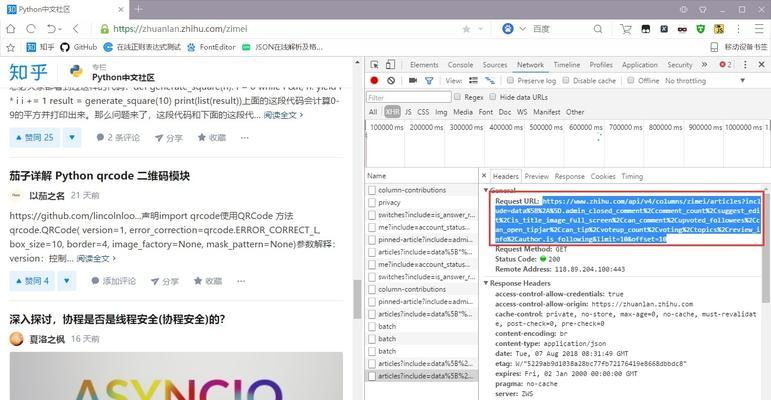Open article 茄子详解 Python qrcode 二维码模块
Screen dimensions: 771x400
[x=99, y=176]
